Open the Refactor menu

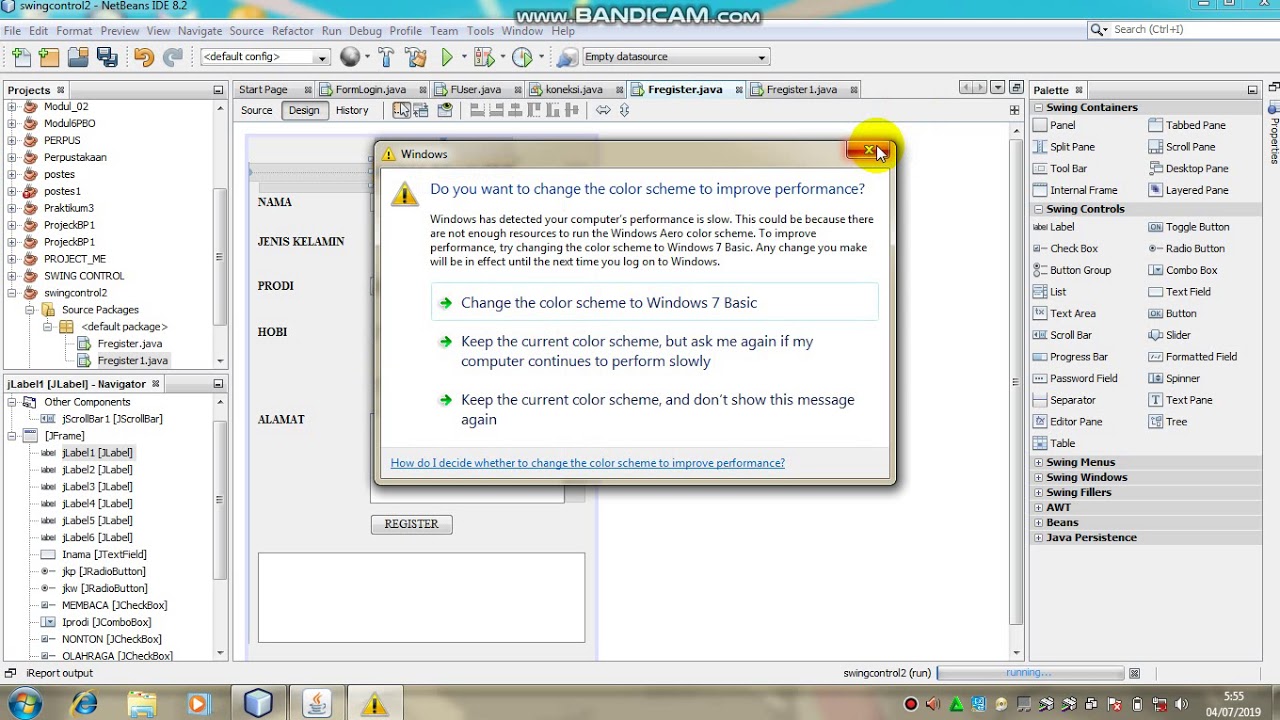coord(292,31)
